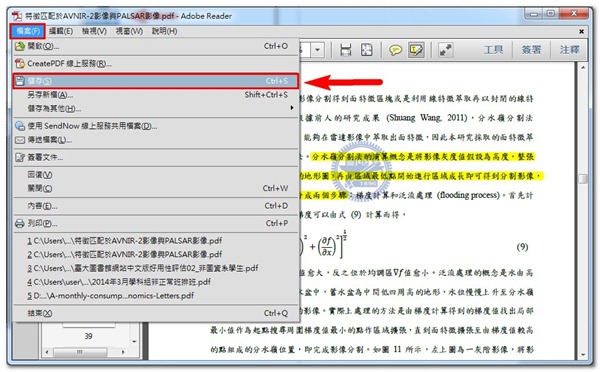
Task: Open recent file 5 nomics-Letters.pdf
Action: 111,296
